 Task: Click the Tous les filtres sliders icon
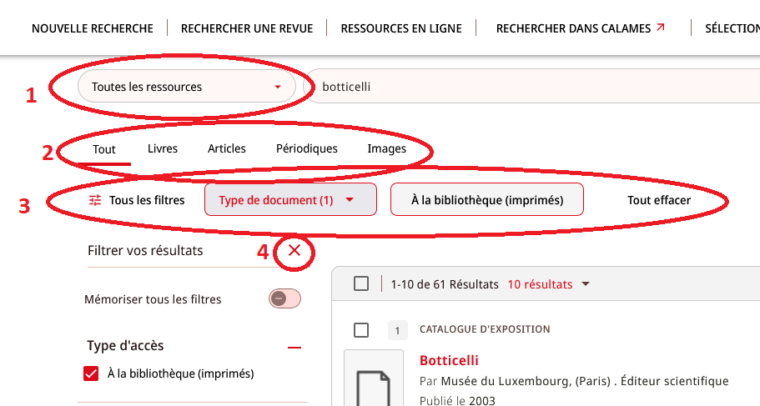(x=95, y=200)
